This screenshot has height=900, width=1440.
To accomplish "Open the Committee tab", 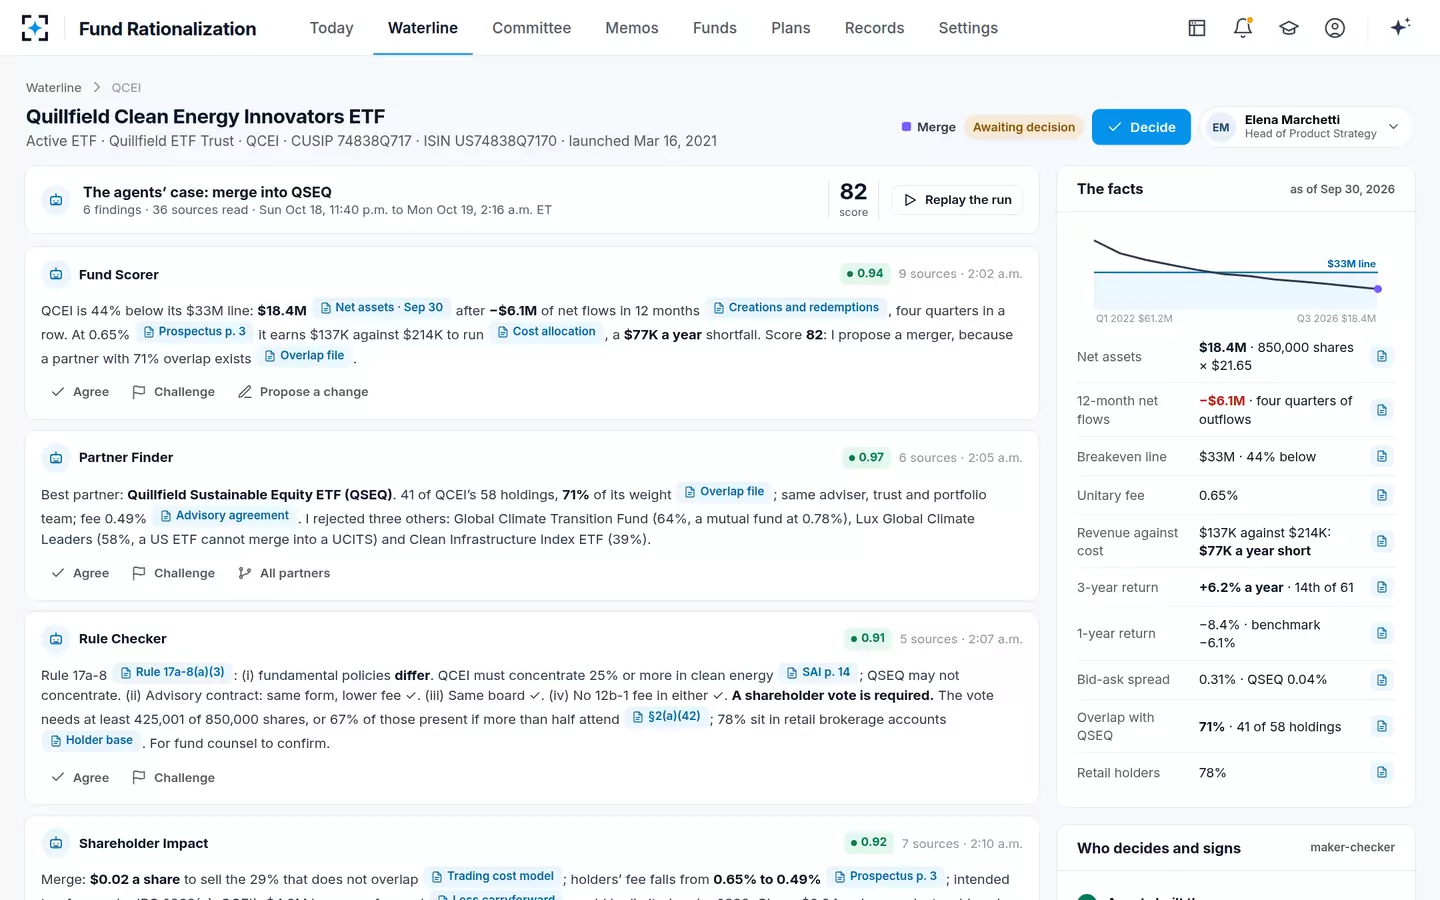I will click(x=531, y=28).
